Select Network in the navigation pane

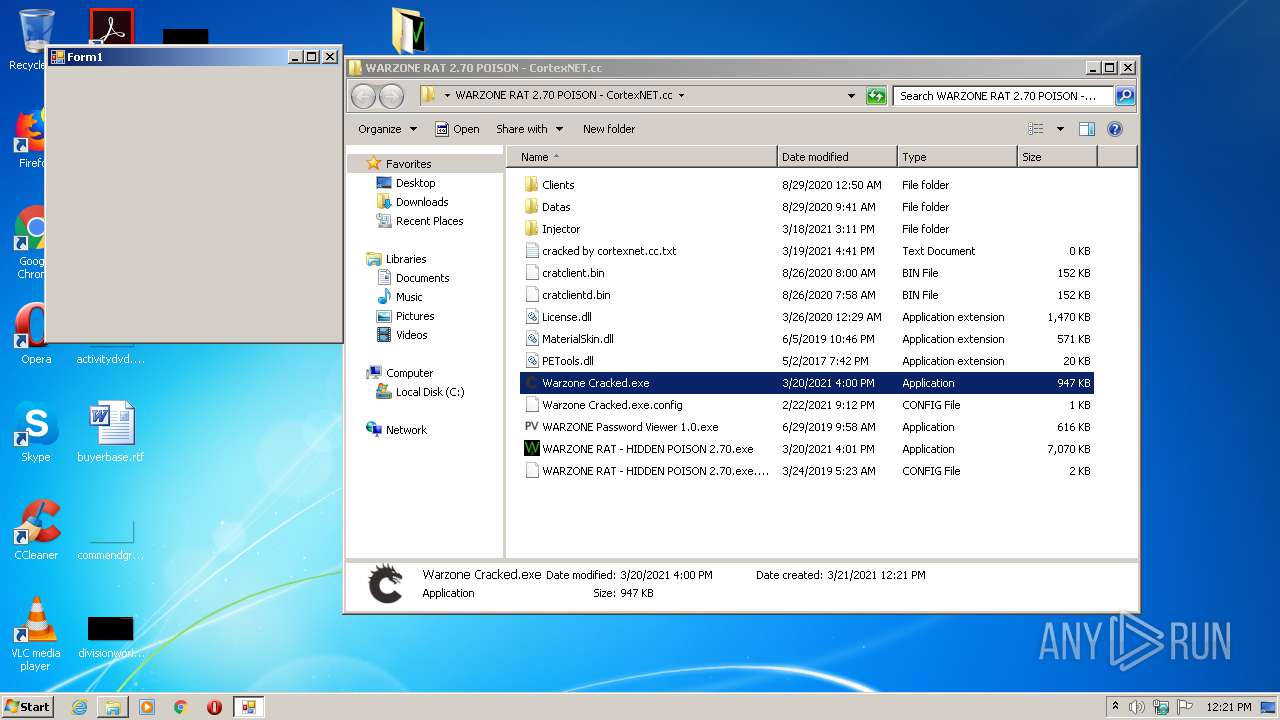point(406,430)
